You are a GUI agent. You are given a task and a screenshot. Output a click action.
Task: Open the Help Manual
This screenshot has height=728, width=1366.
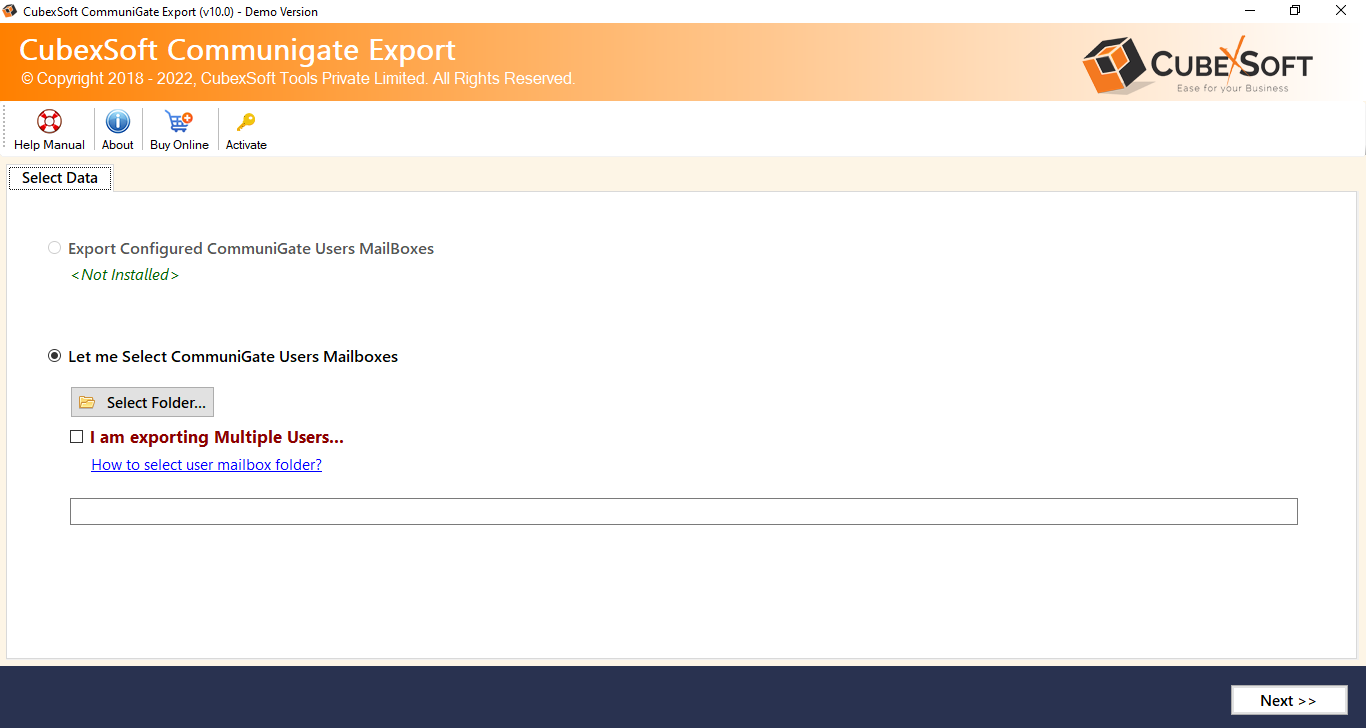click(x=49, y=128)
